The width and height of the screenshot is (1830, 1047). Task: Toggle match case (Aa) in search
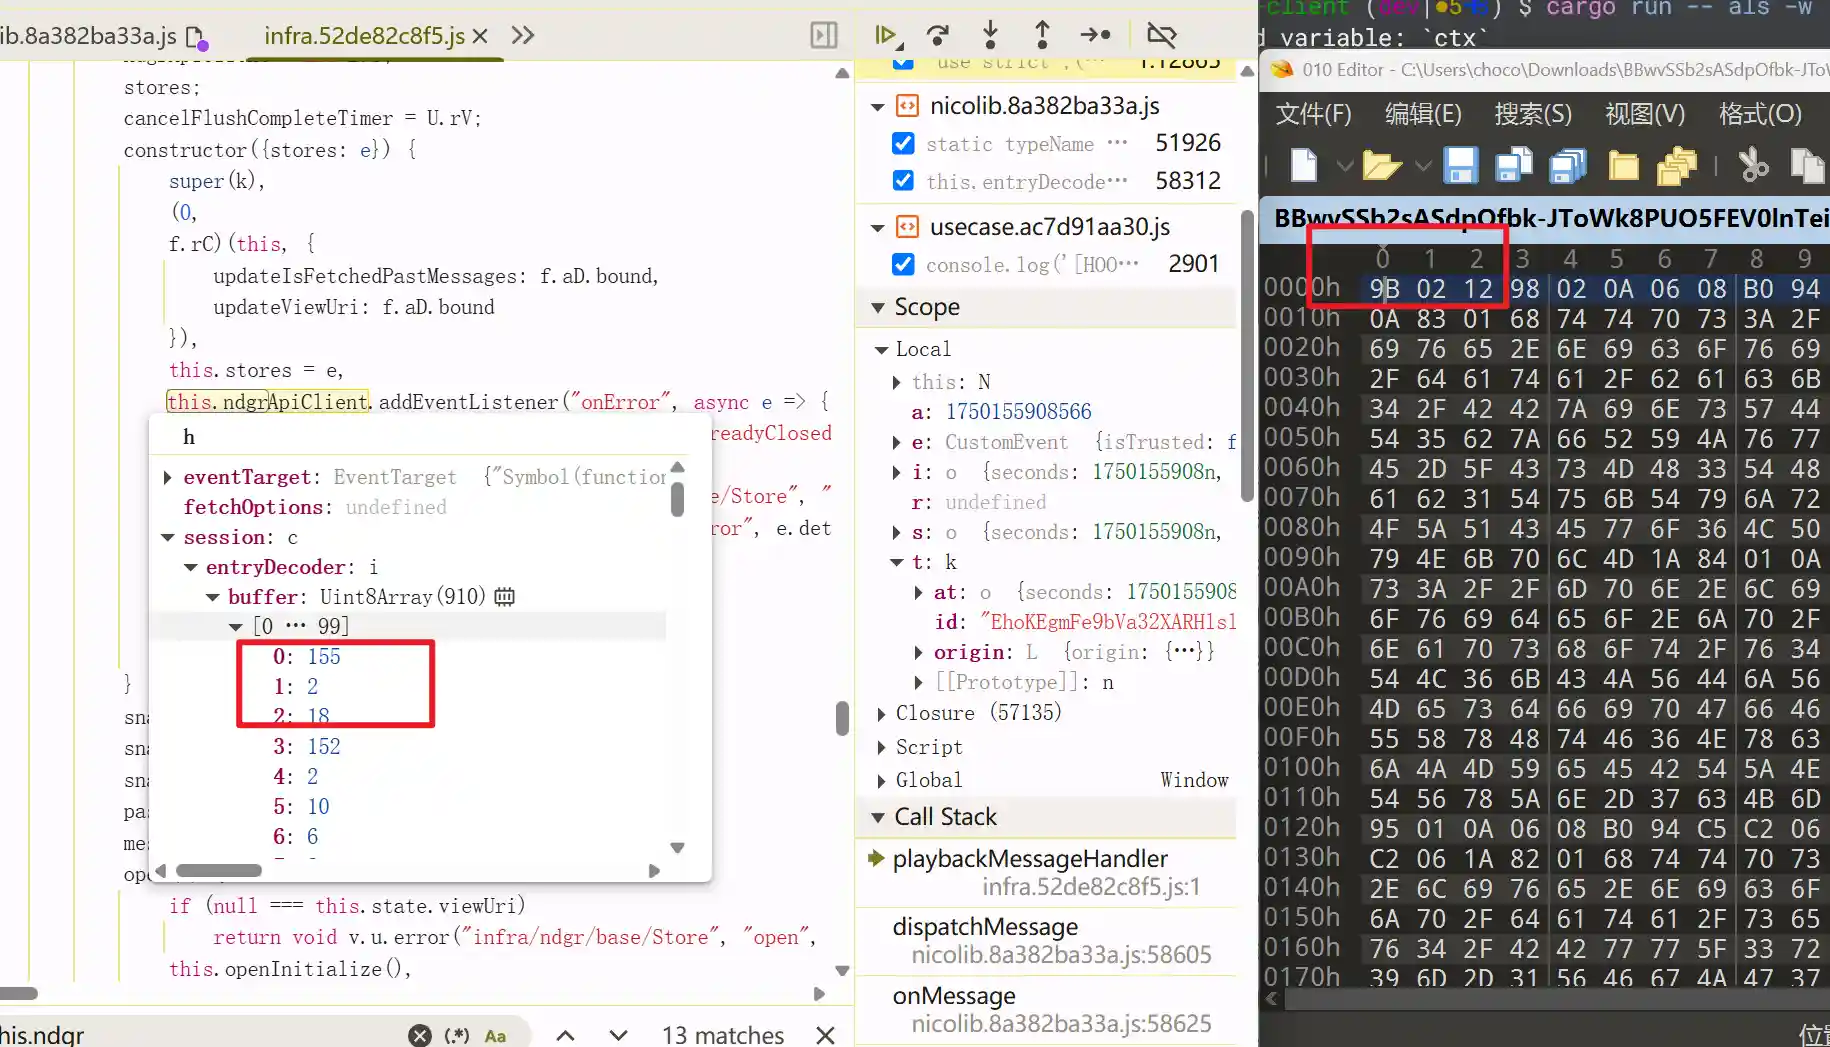[495, 1035]
